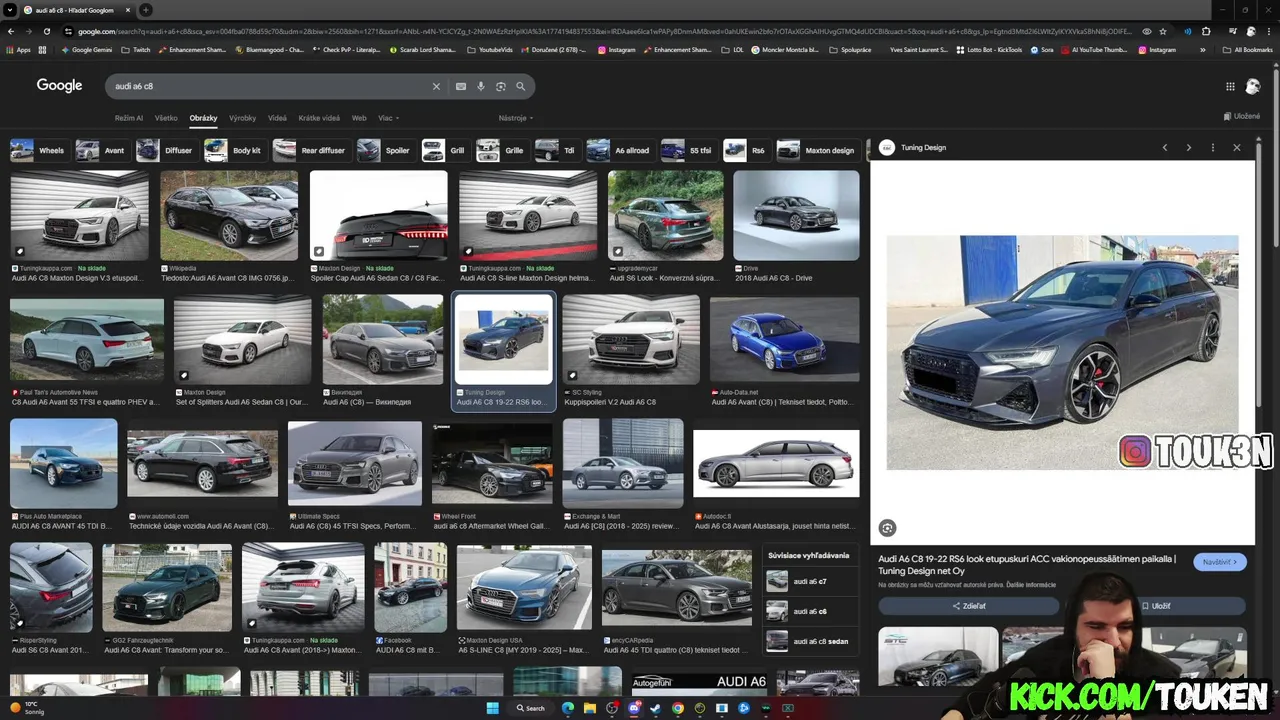Go to the Google logo homepage

[60, 86]
